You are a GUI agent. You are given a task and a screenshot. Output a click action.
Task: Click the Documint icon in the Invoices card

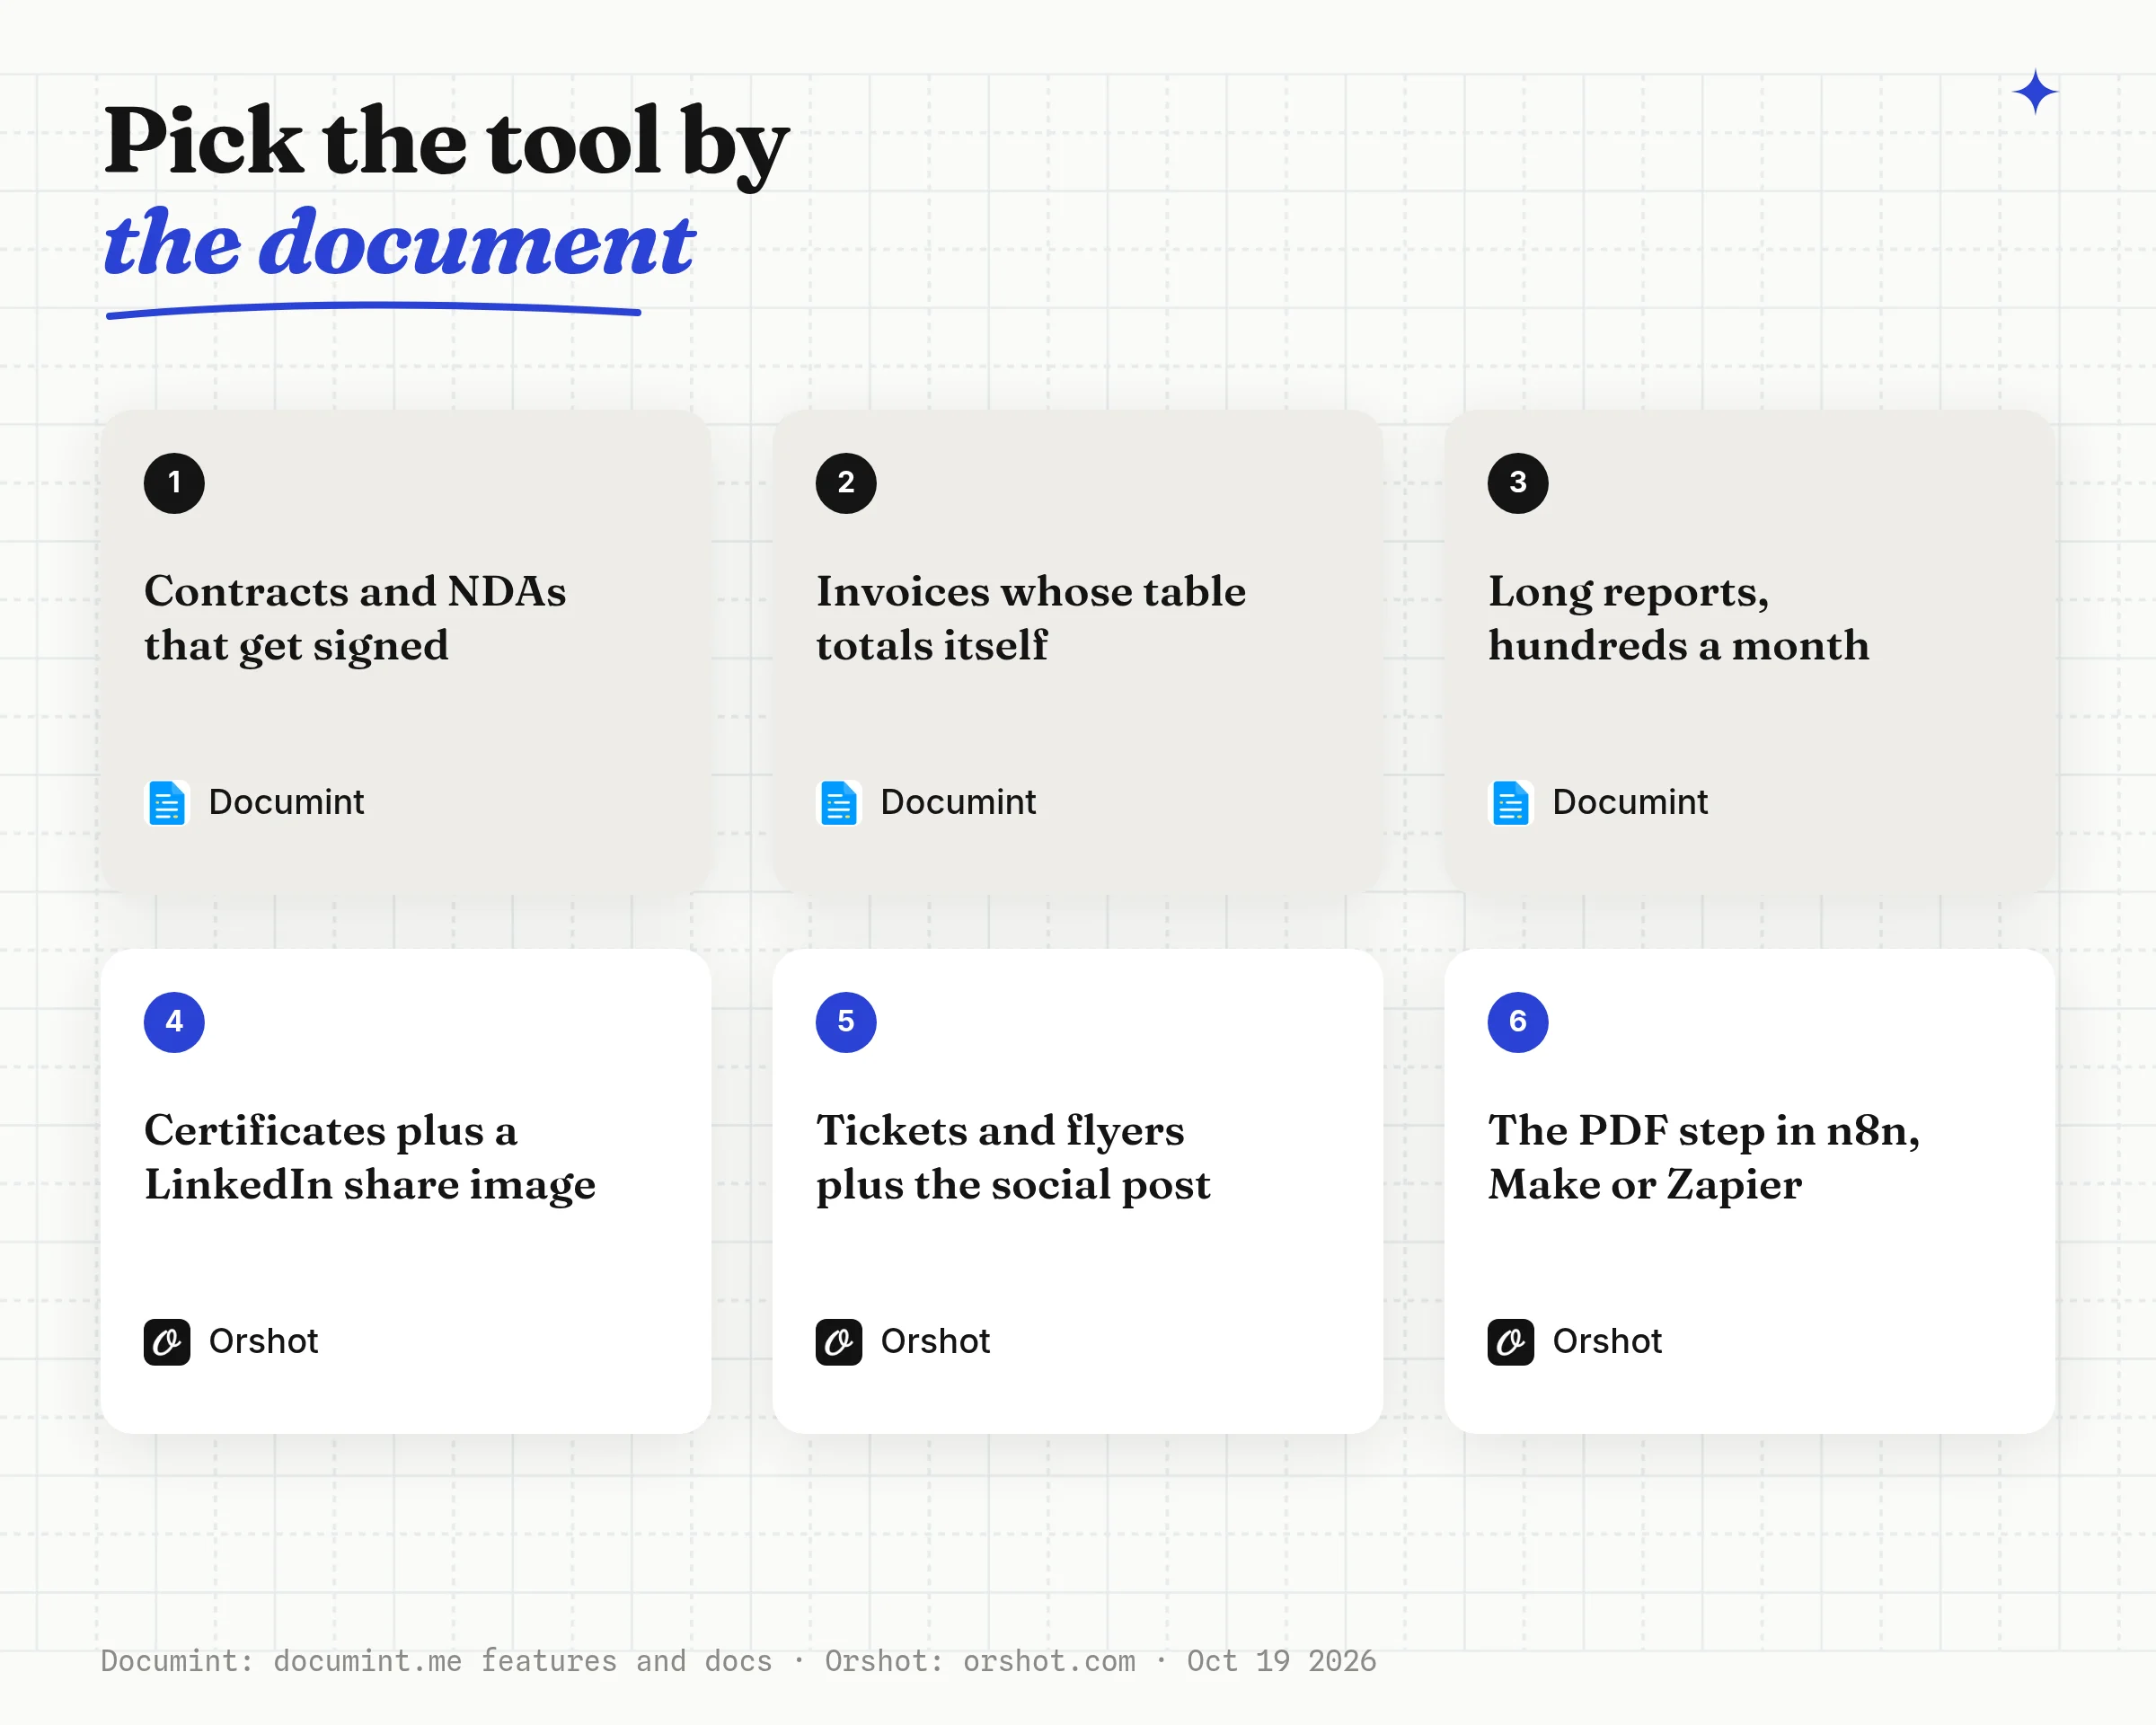[x=839, y=802]
